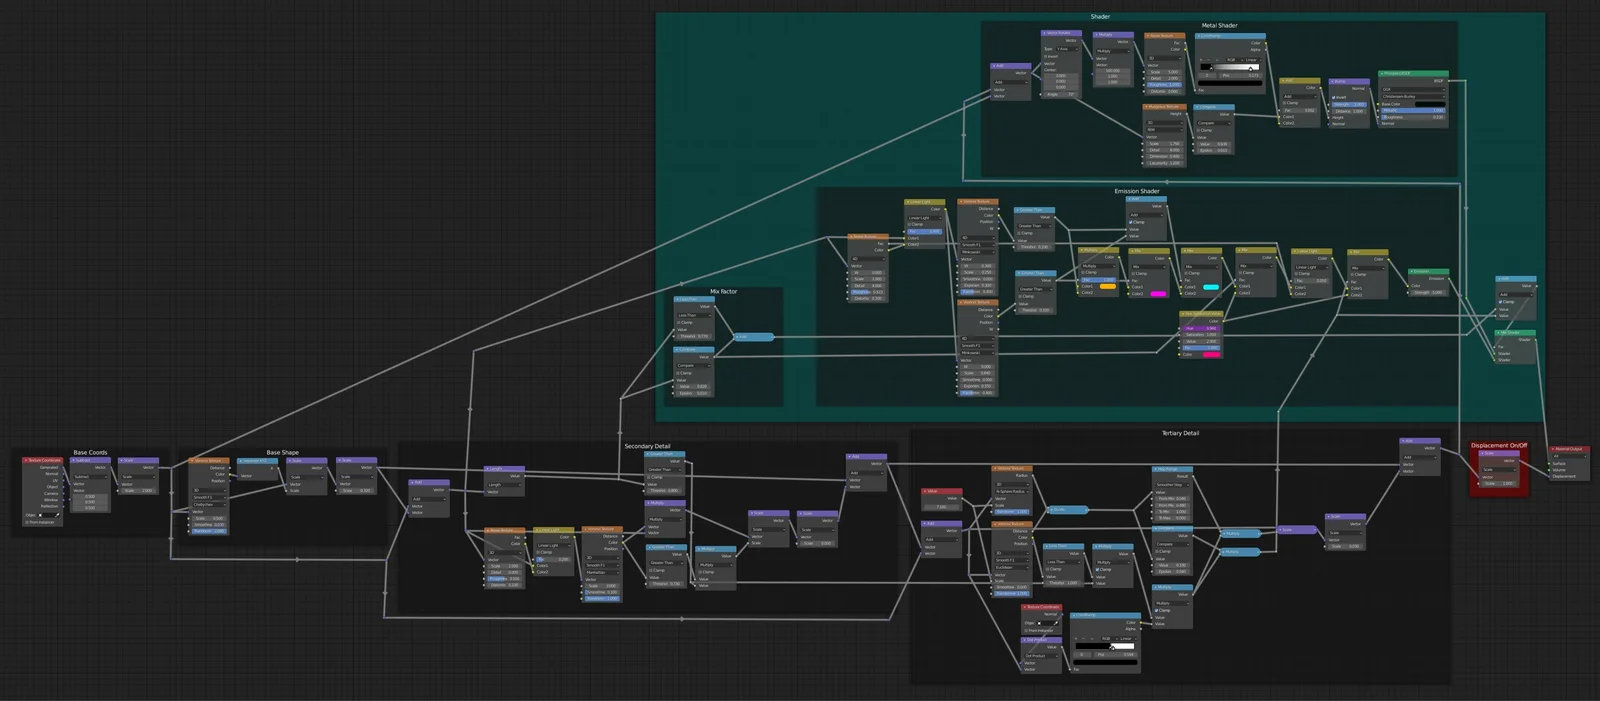Click Scale 2.000 field in Base Coords
Image resolution: width=1600 pixels, height=701 pixels.
[139, 490]
